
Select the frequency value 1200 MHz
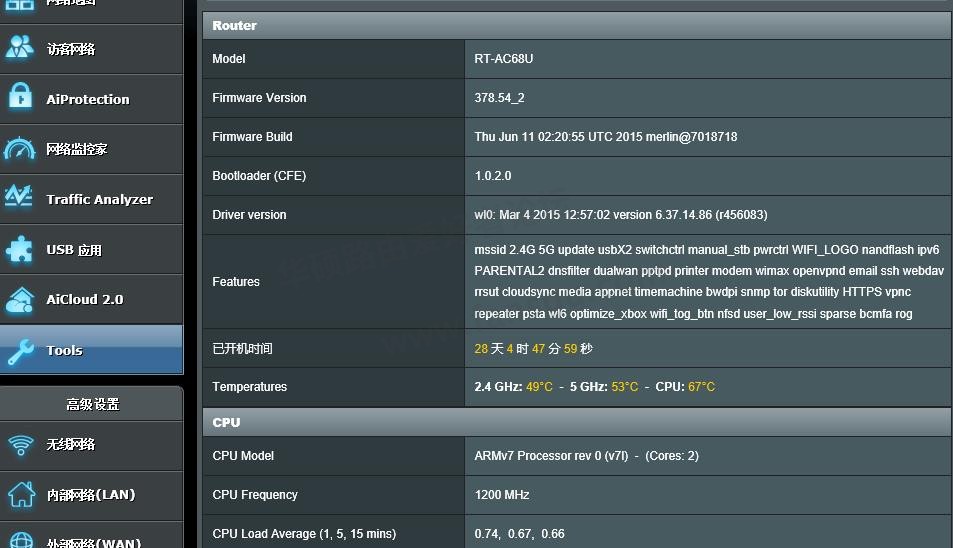[x=501, y=495]
